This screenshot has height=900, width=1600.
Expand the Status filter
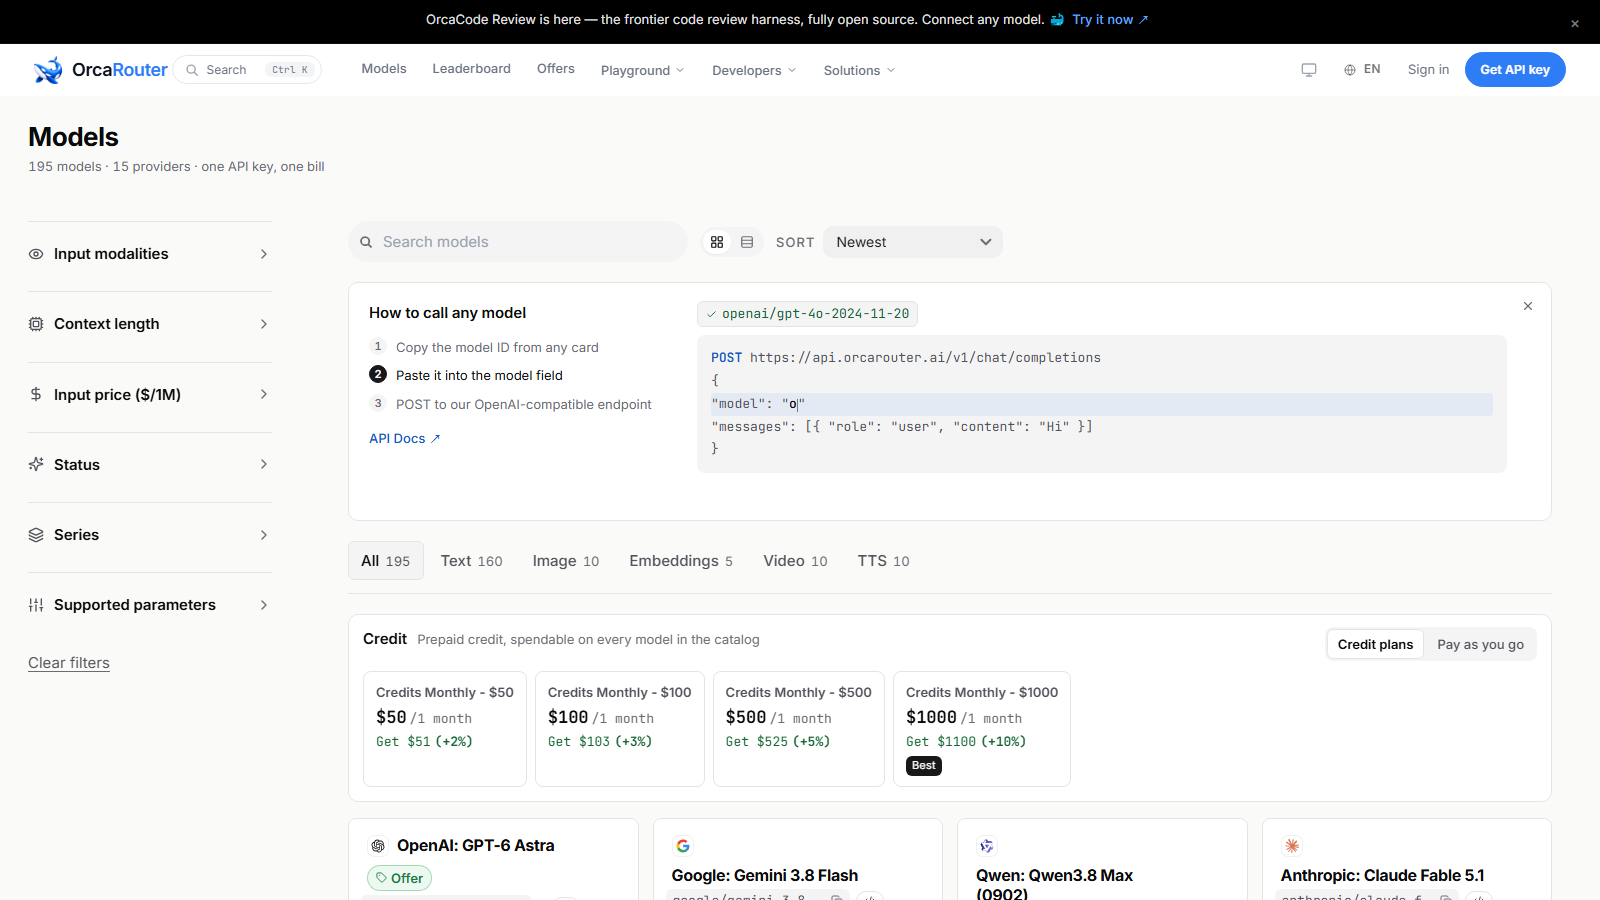[150, 464]
